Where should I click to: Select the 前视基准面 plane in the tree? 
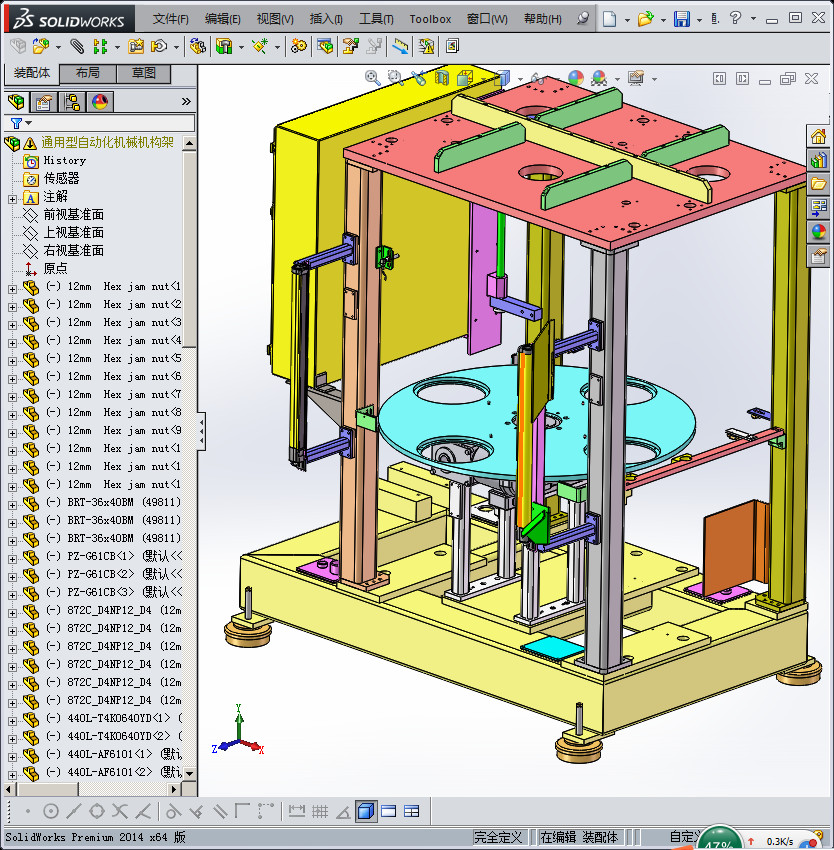(x=73, y=215)
